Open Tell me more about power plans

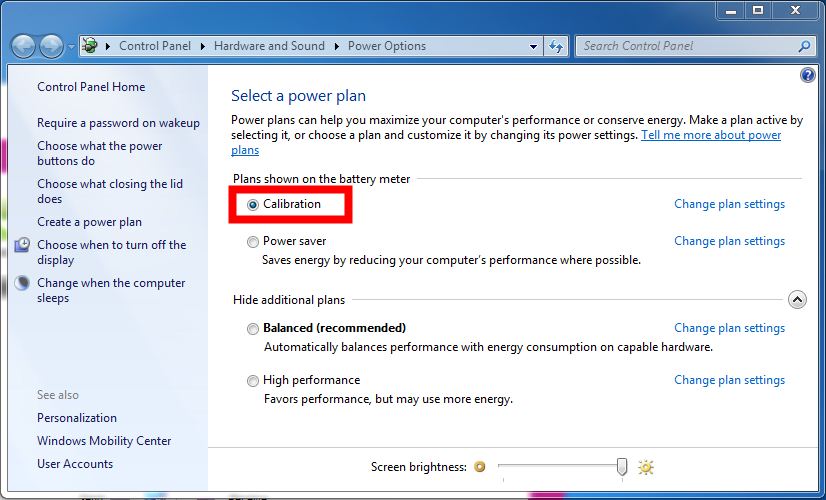coord(711,135)
